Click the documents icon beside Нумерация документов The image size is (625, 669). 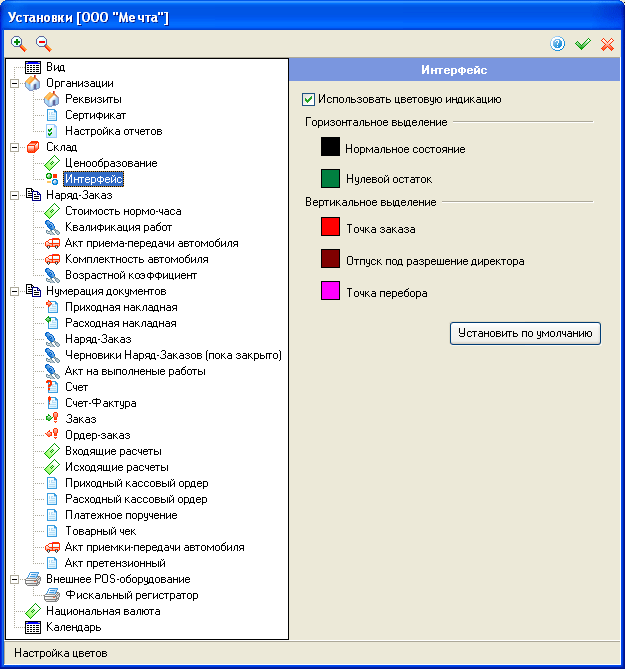click(33, 291)
